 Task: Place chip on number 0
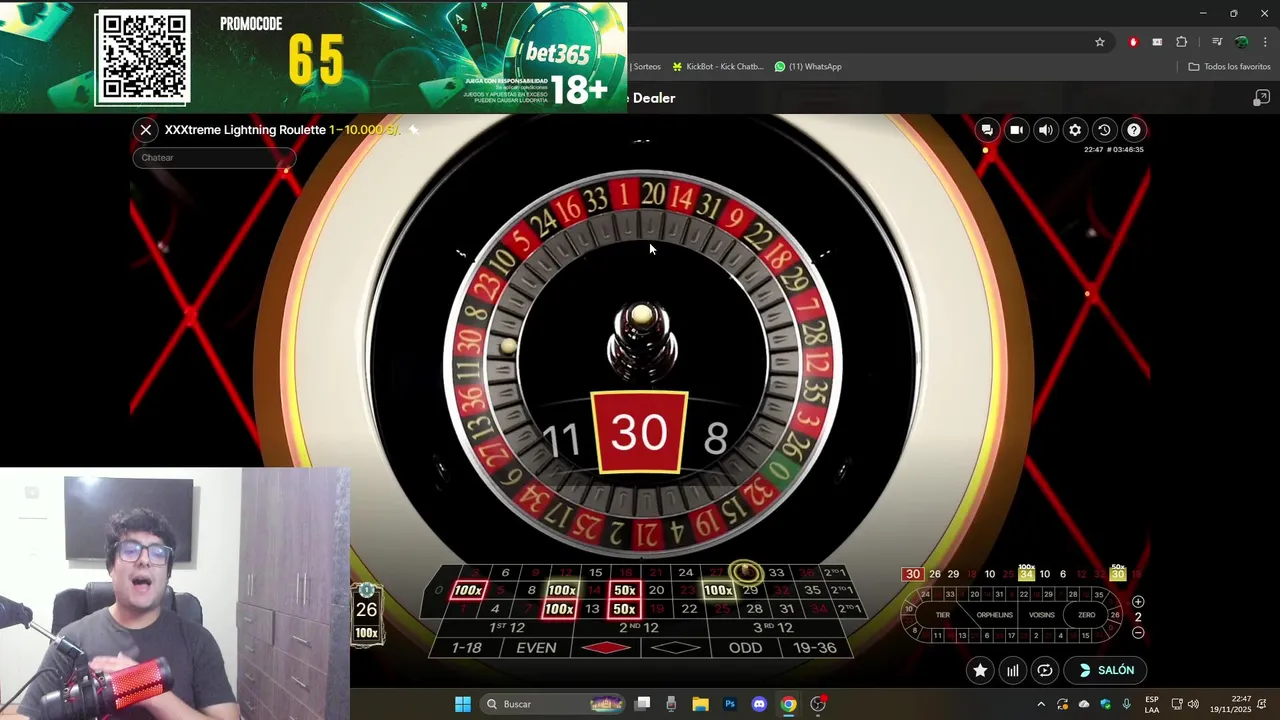click(439, 590)
